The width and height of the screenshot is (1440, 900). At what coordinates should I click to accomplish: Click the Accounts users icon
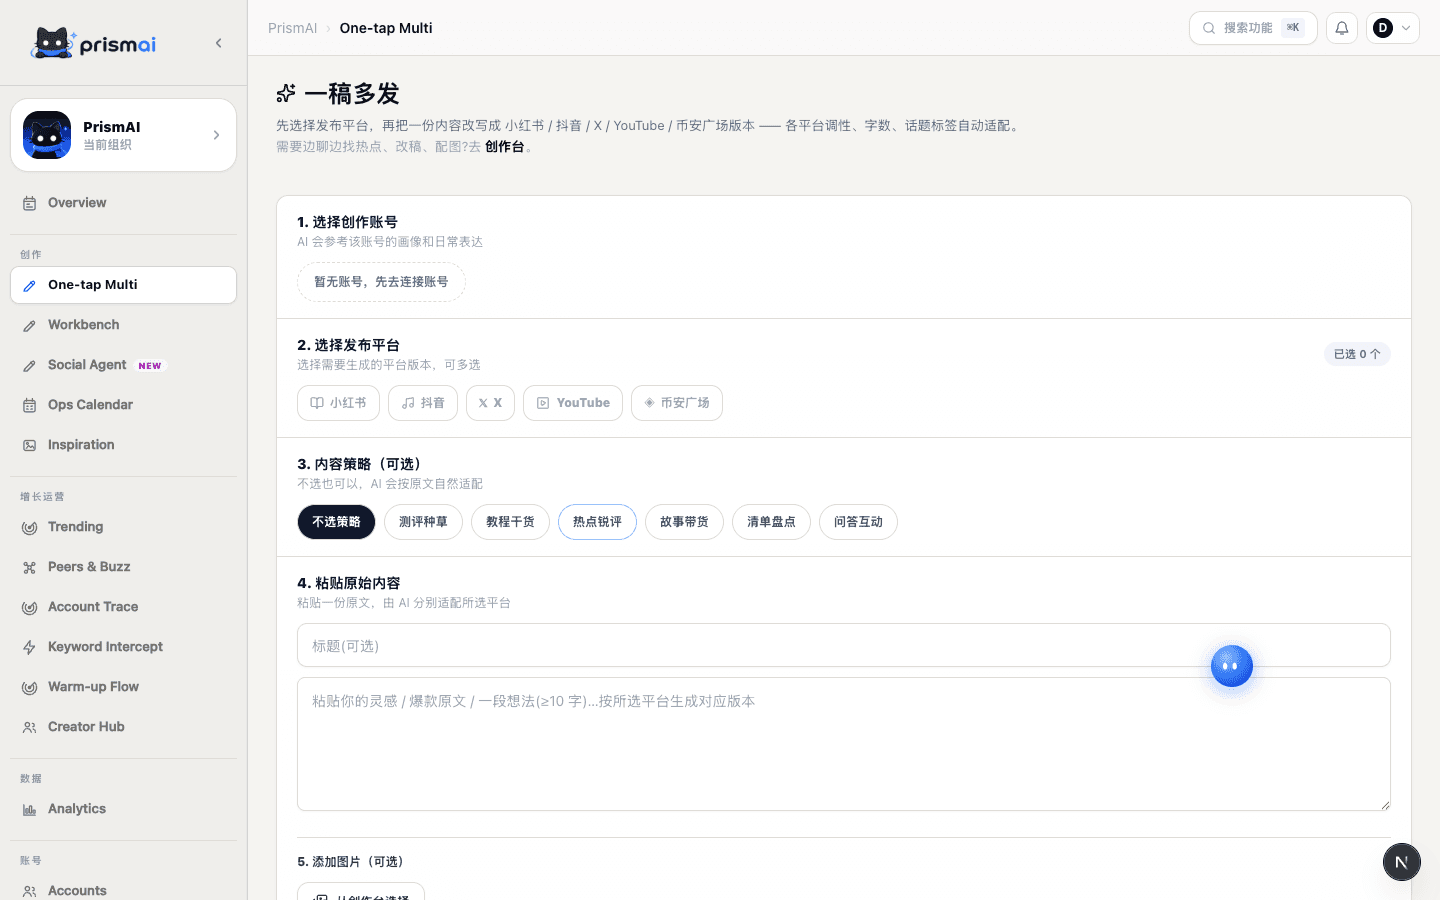(x=30, y=891)
